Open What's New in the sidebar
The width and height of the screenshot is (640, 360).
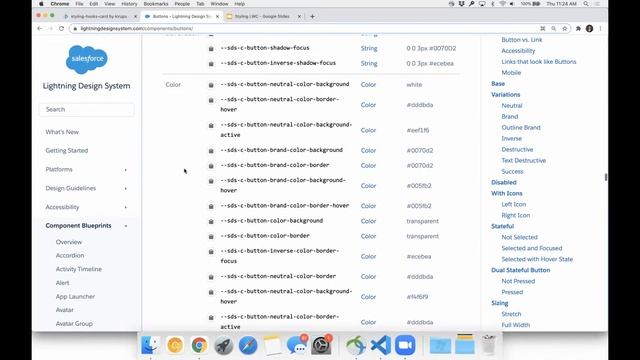[x=62, y=132]
